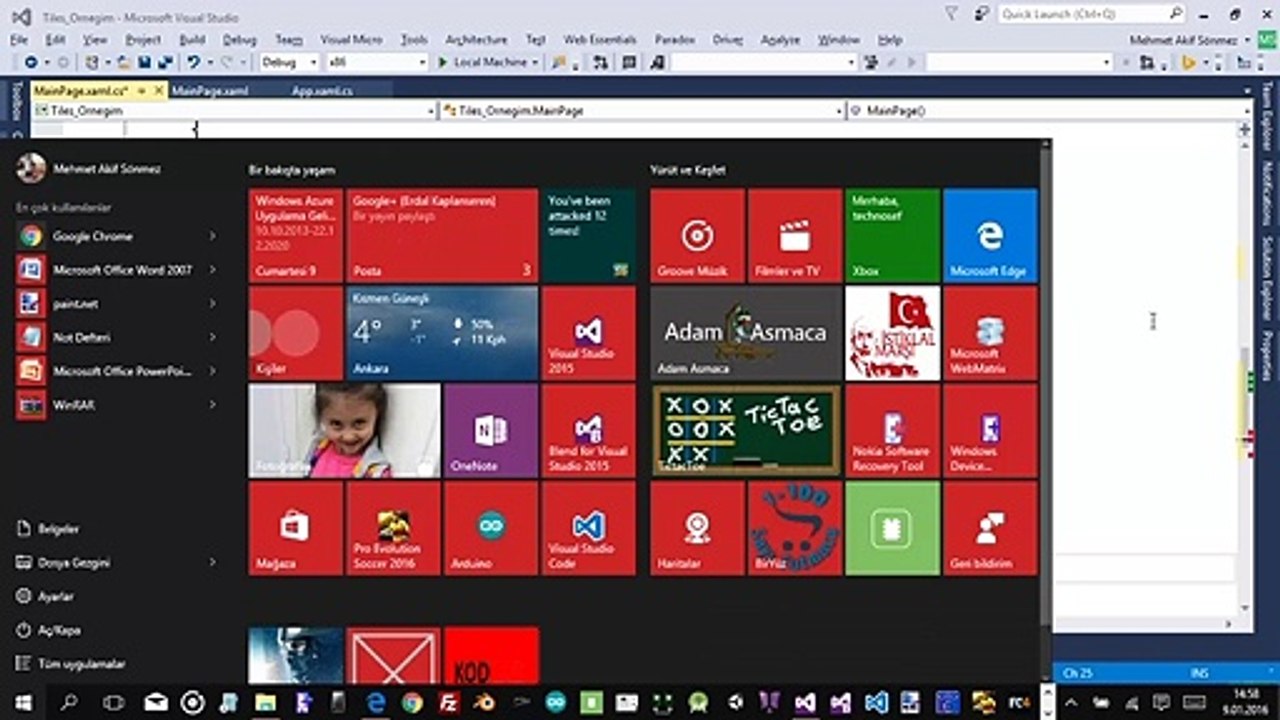The height and width of the screenshot is (720, 1280).
Task: Open the Mağaza store tile
Action: click(x=295, y=528)
